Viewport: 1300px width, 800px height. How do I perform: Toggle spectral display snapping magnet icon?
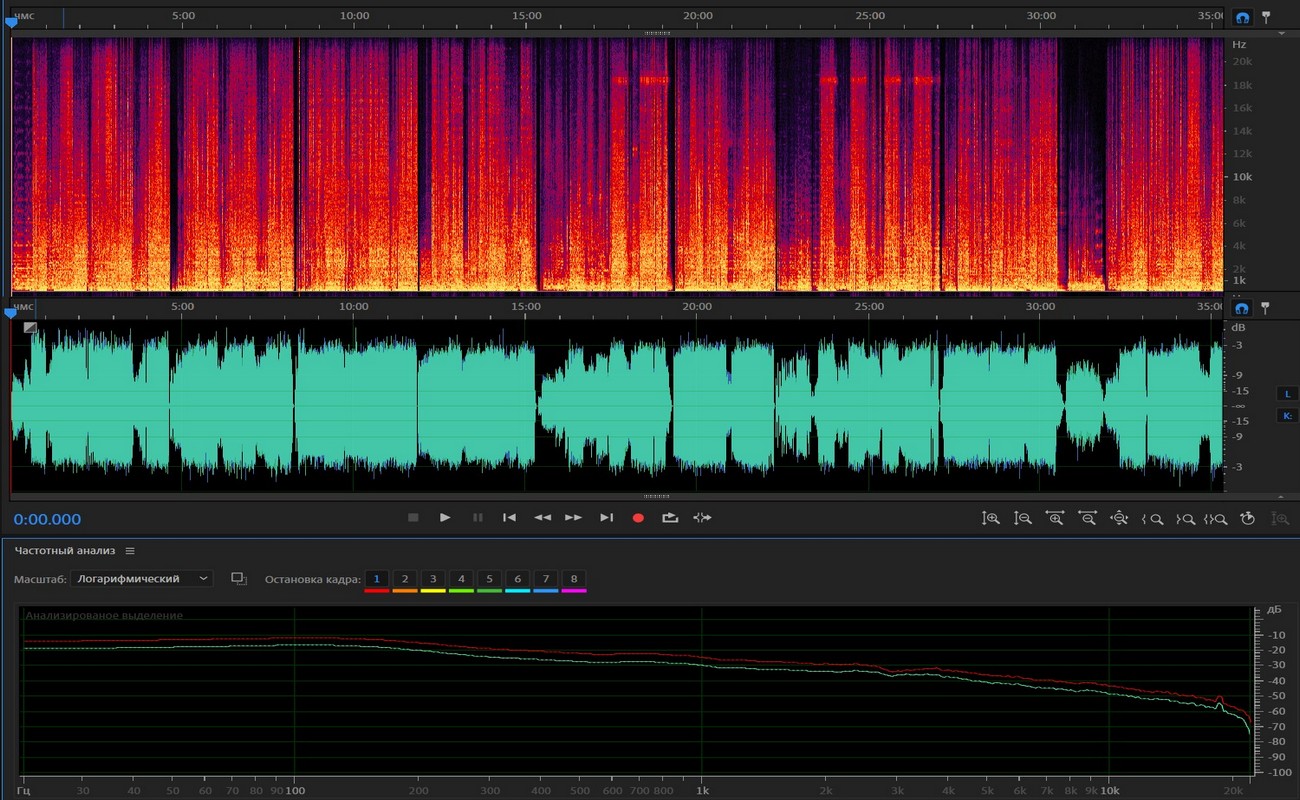point(1242,18)
